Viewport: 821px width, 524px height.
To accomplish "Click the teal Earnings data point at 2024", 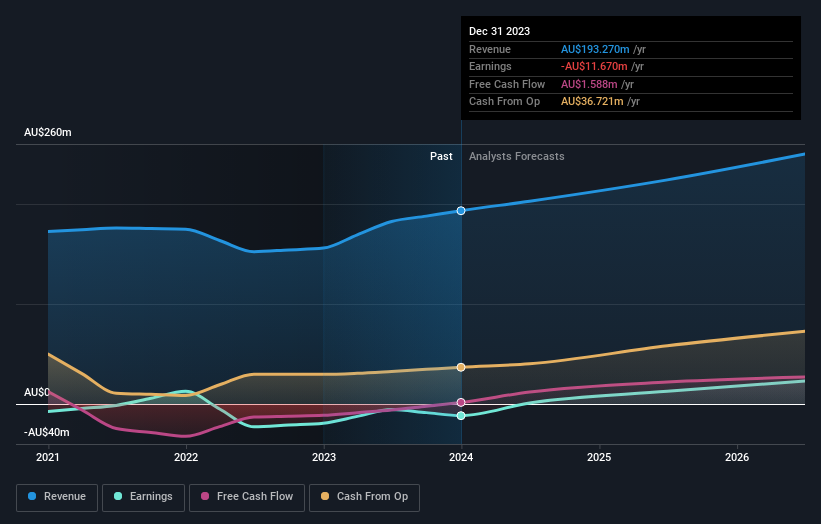I will point(461,416).
